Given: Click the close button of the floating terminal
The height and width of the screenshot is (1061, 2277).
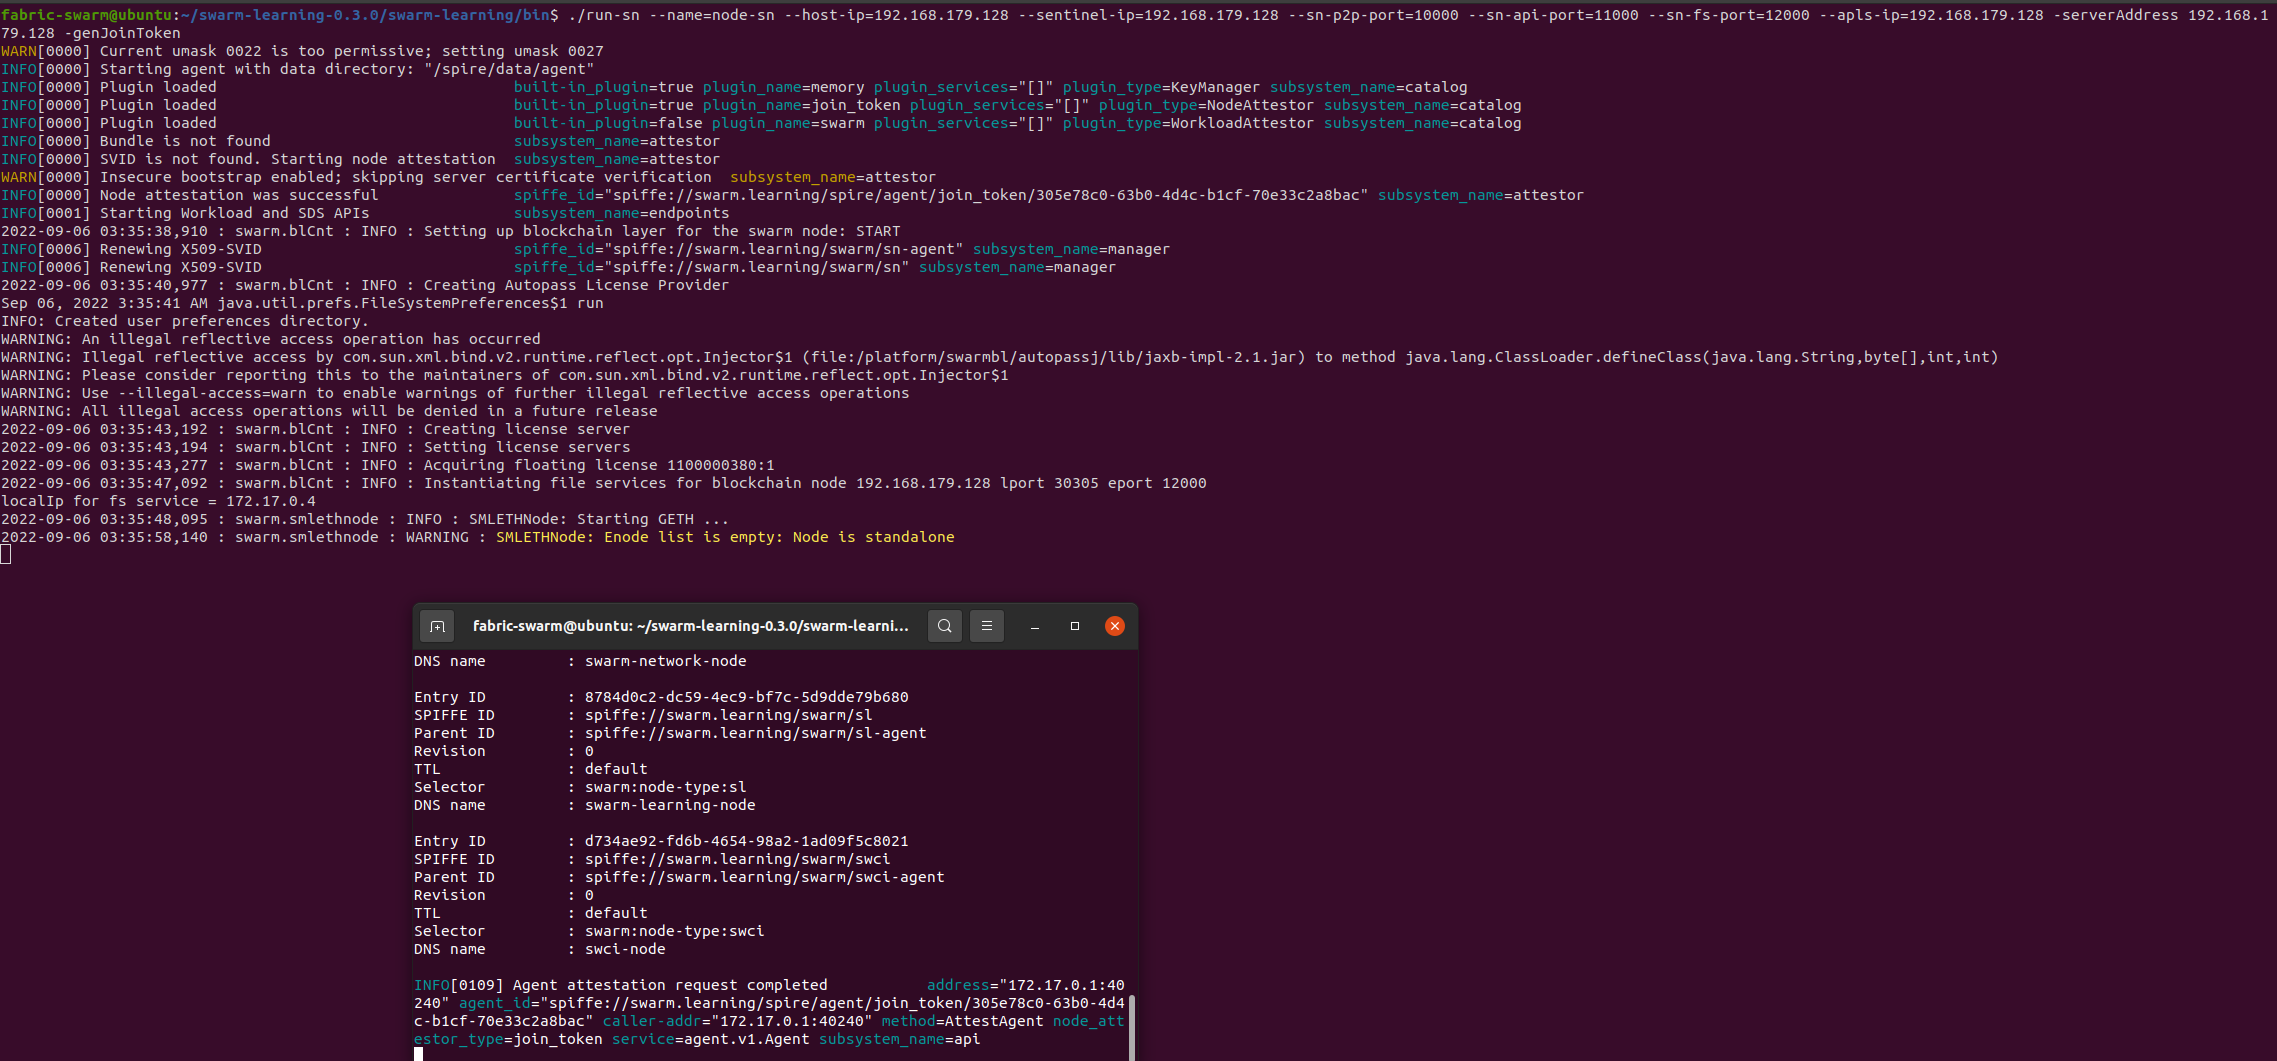Looking at the screenshot, I should click(x=1114, y=625).
